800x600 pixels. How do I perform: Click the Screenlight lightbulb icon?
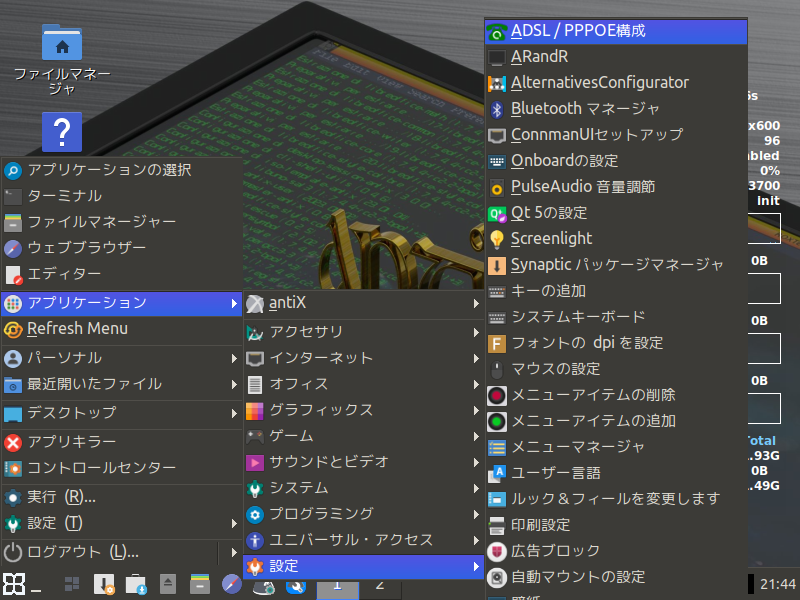click(496, 239)
